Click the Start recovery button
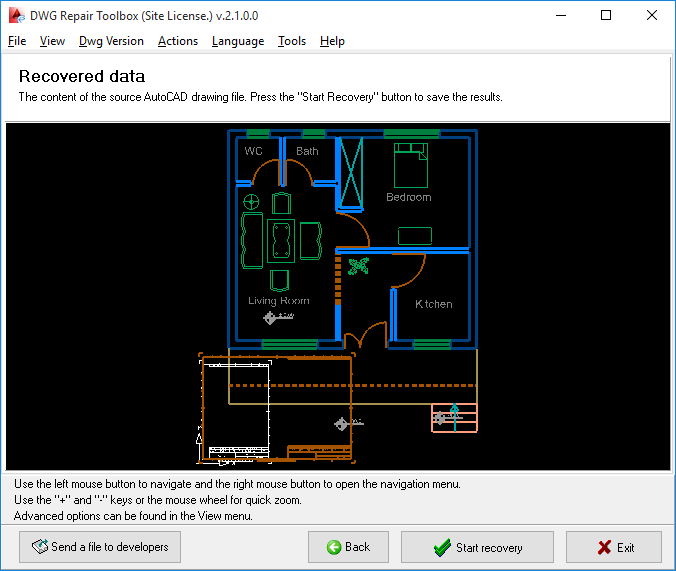Screen dimensions: 676x571 477,547
